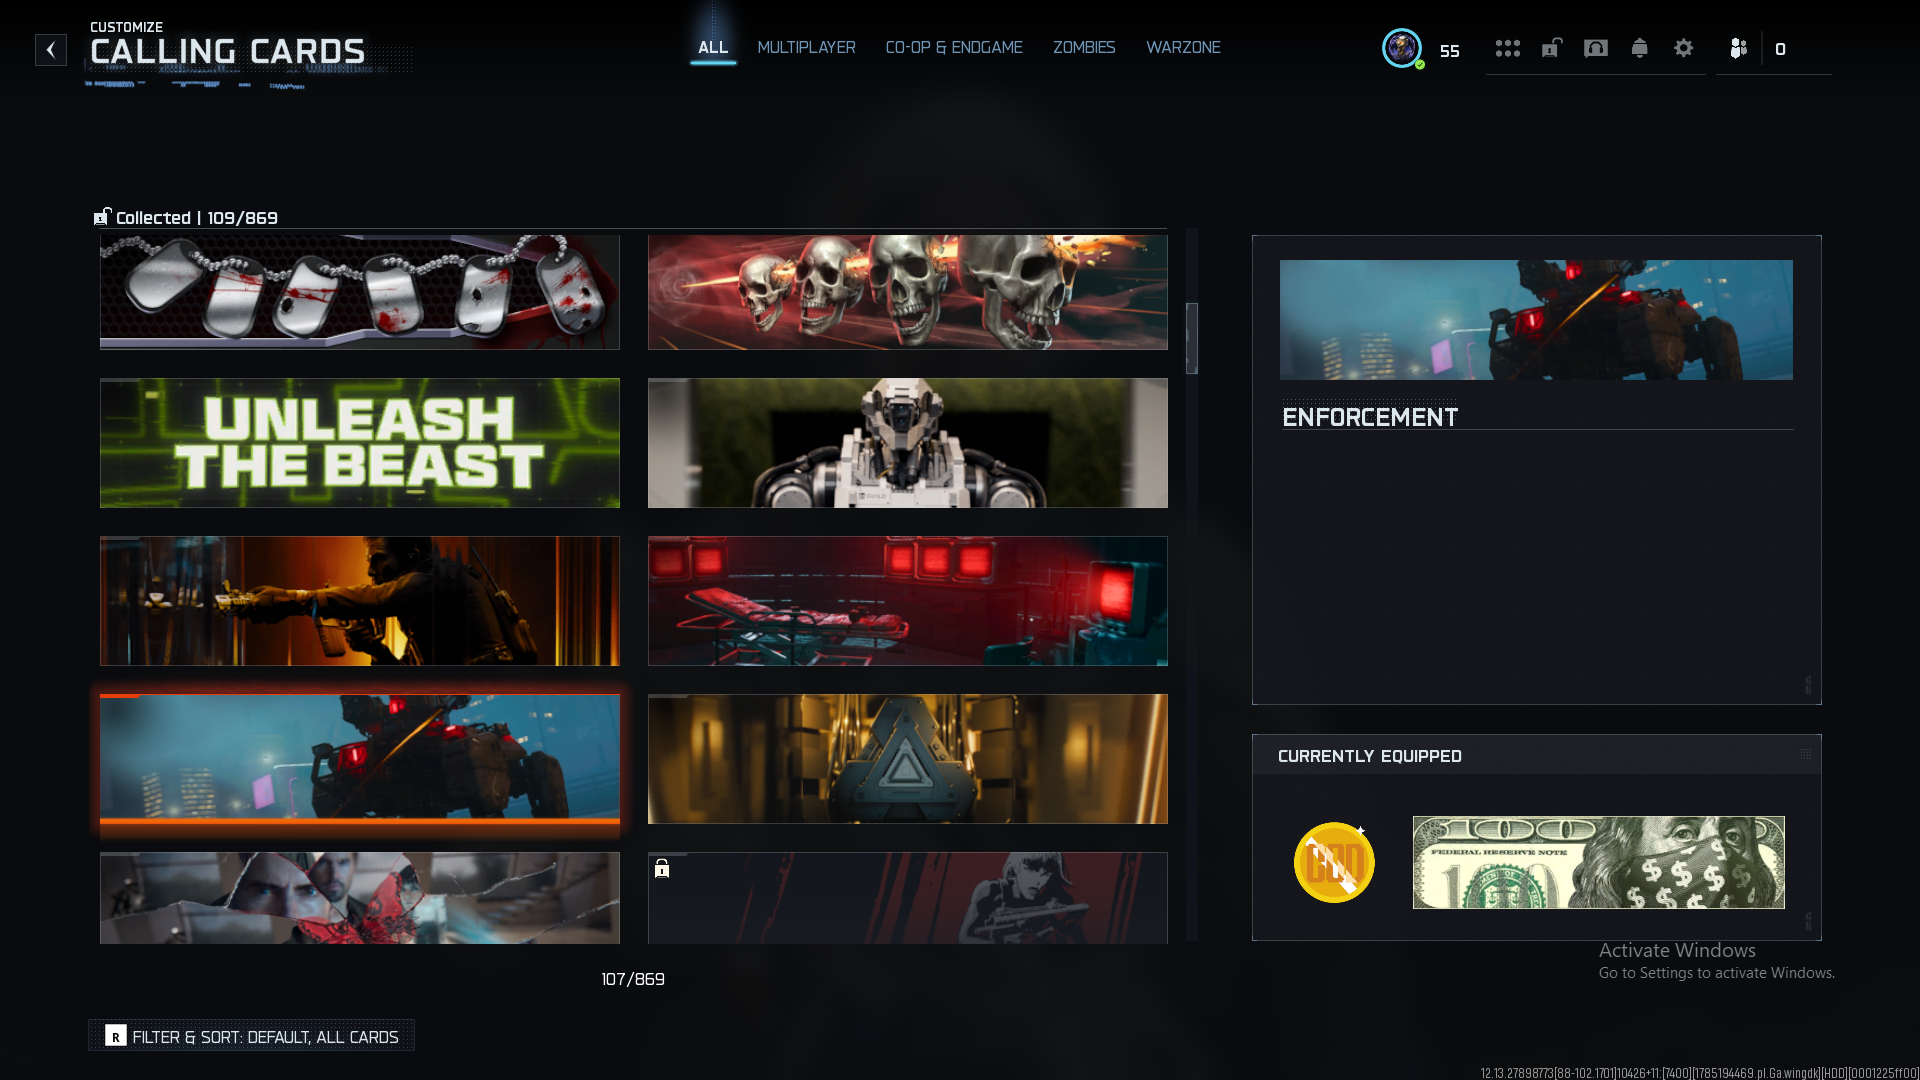Open settings gear

(1683, 48)
